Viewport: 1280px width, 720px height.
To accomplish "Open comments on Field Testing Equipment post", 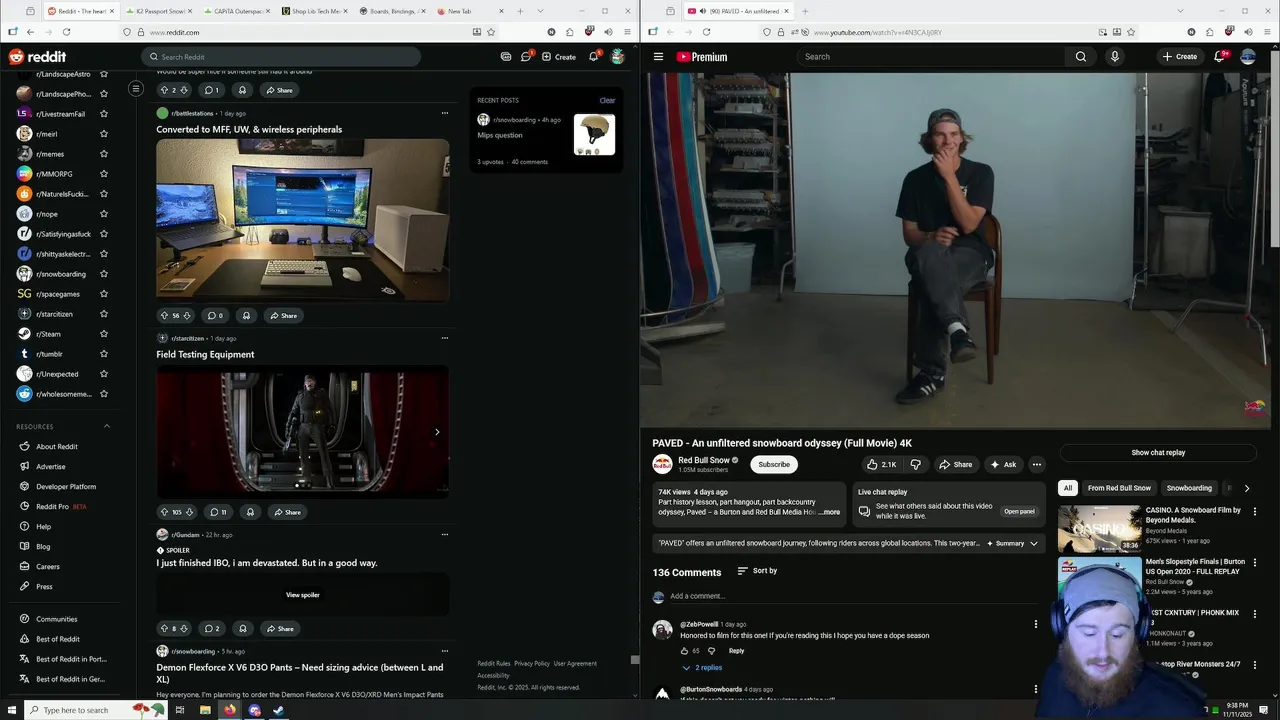I will tap(217, 512).
